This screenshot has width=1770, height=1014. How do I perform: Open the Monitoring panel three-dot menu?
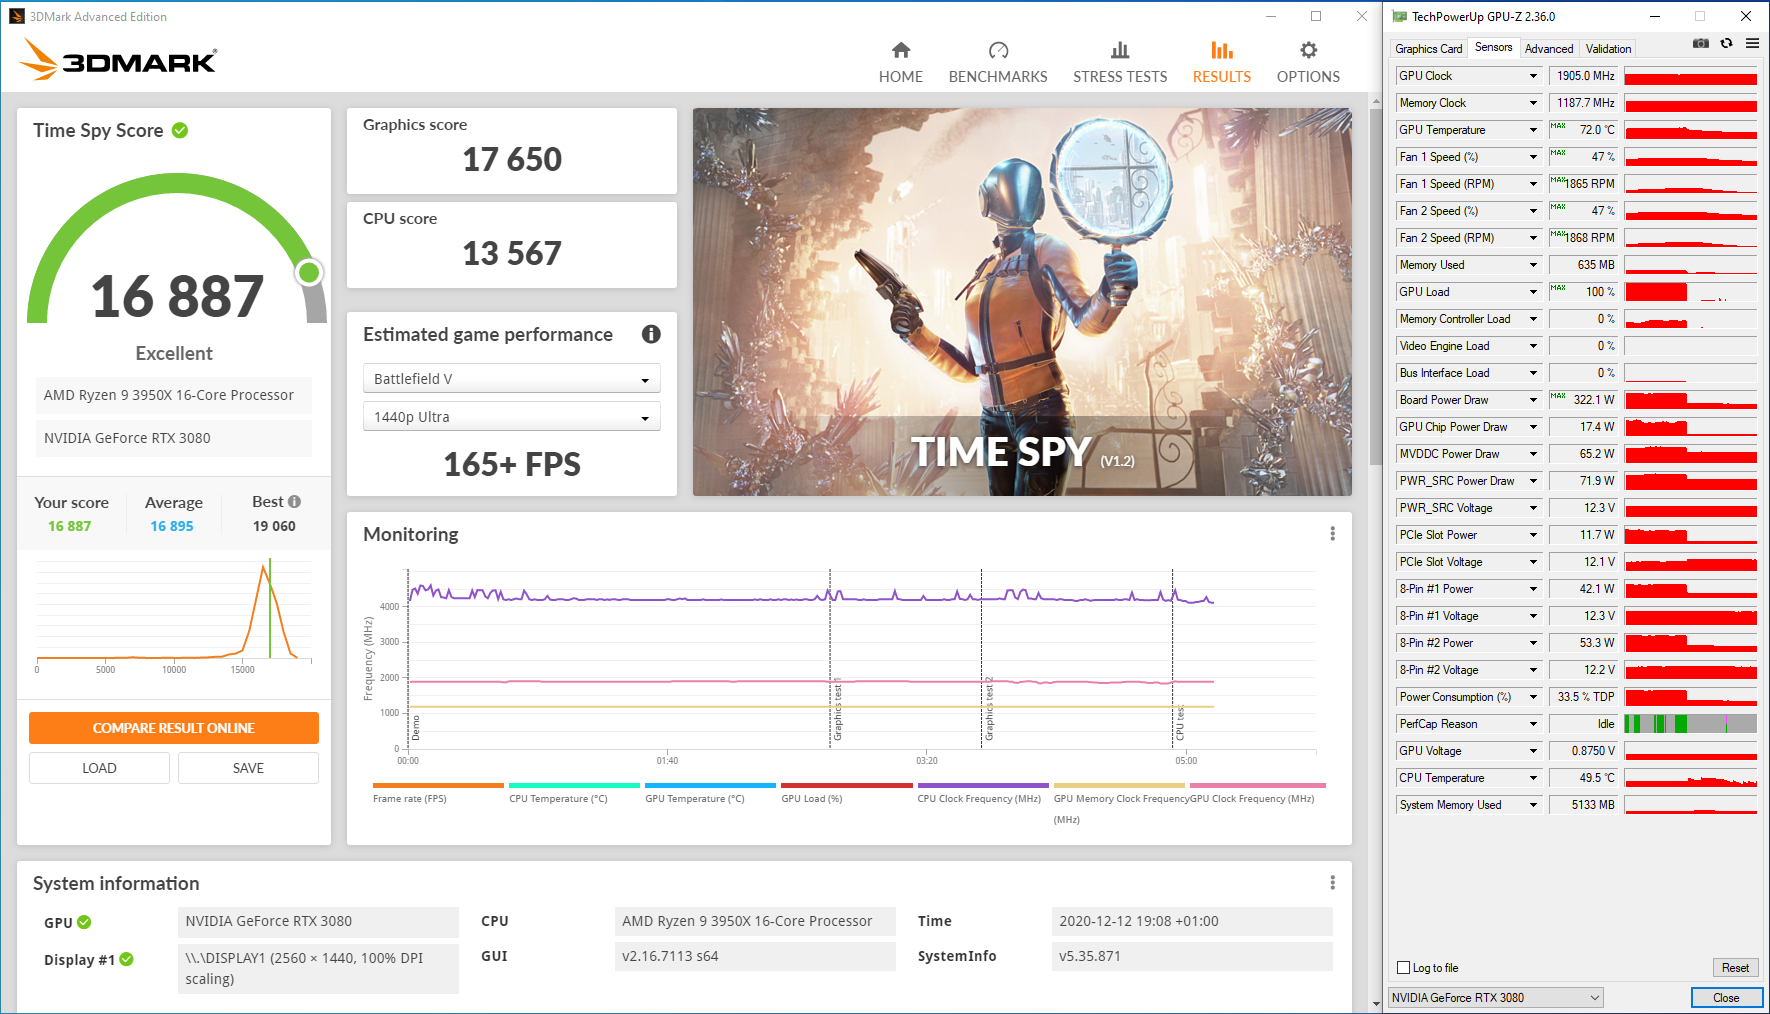point(1332,534)
